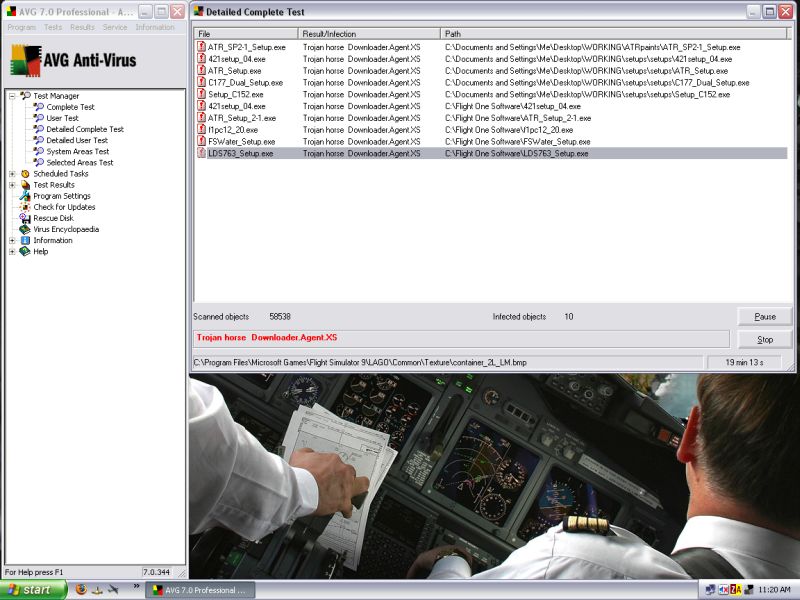Expand the Test Results tree node

click(x=12, y=185)
